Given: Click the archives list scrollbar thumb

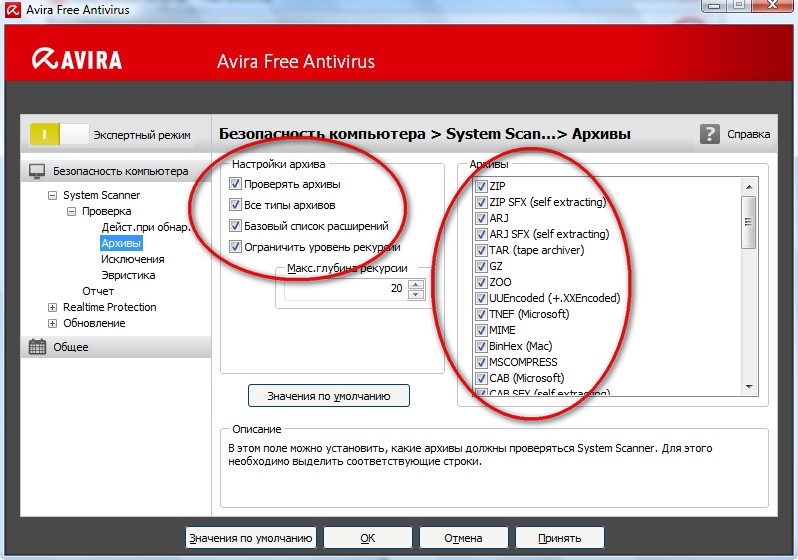Looking at the screenshot, I should coord(749,222).
